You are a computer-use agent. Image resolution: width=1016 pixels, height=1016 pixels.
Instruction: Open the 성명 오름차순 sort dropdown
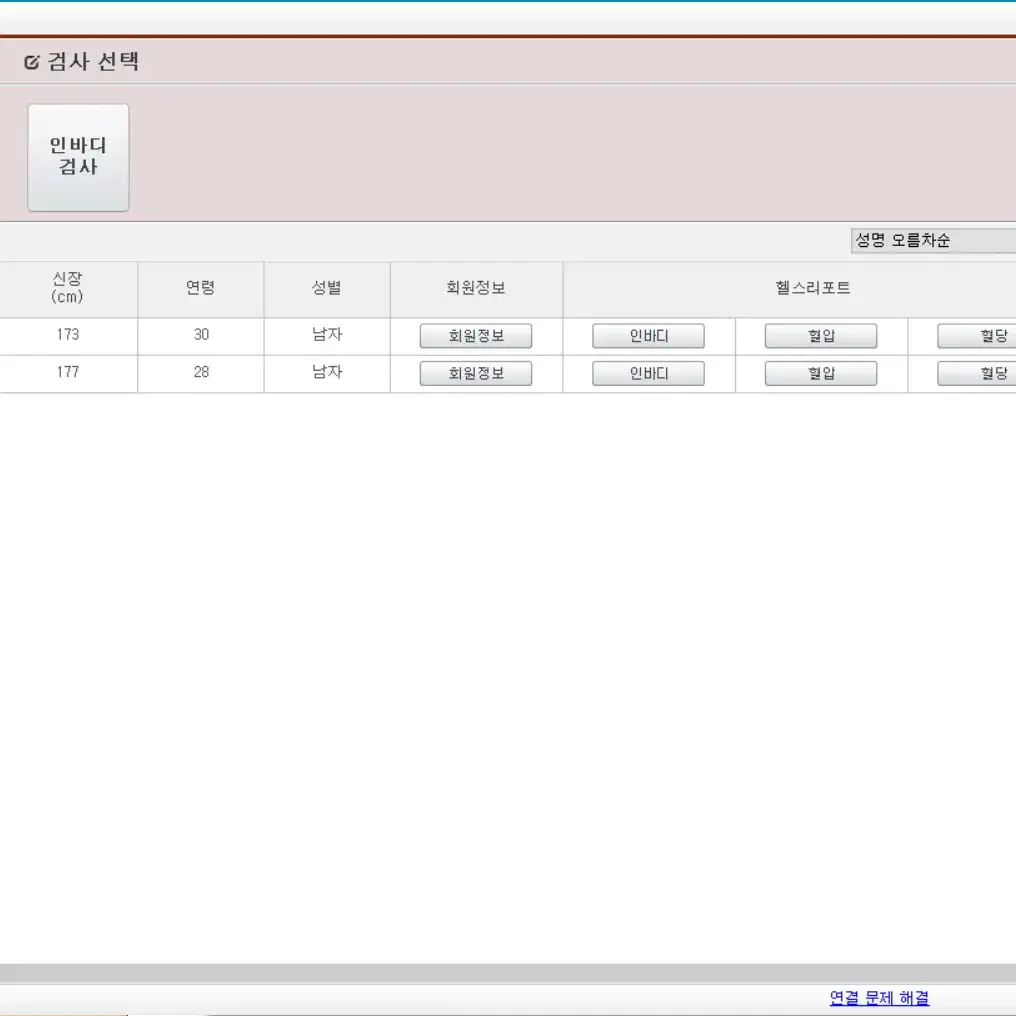(x=933, y=240)
